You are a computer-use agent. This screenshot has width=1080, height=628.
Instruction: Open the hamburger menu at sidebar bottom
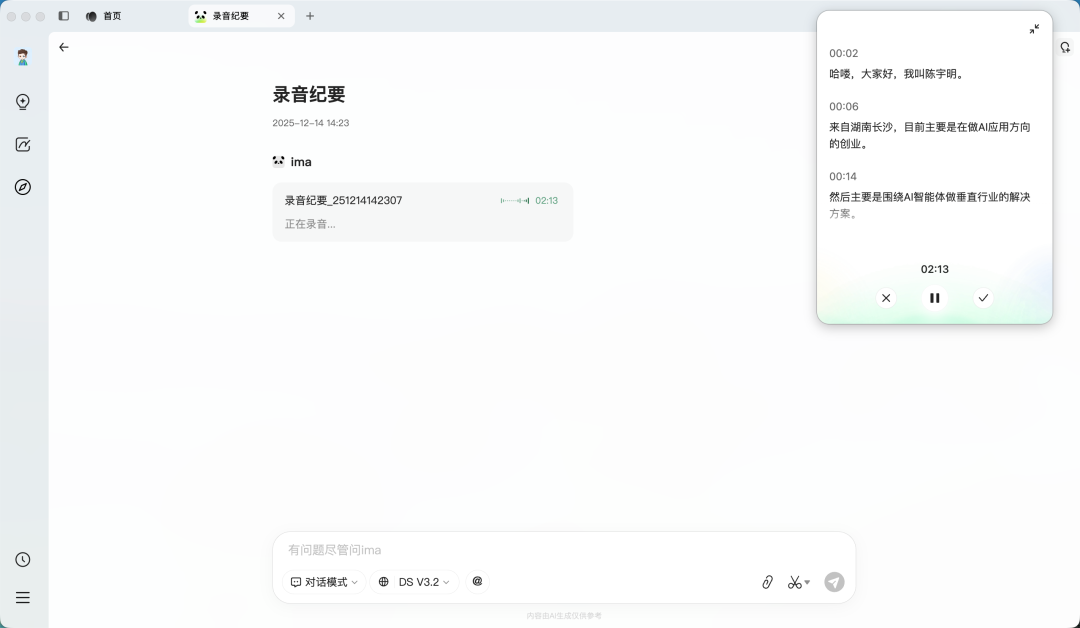point(22,597)
